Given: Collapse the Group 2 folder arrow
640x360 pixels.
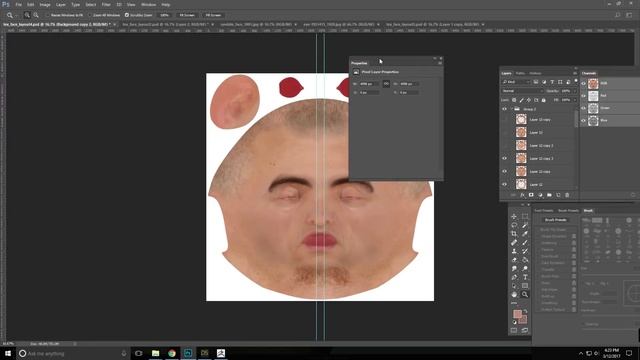Looking at the screenshot, I should click(x=511, y=109).
